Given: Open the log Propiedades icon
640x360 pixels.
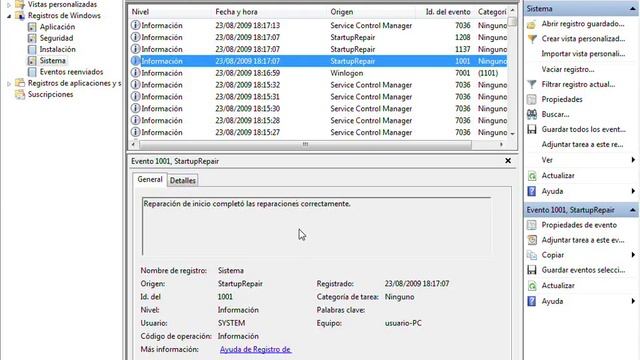Looking at the screenshot, I should [x=532, y=100].
